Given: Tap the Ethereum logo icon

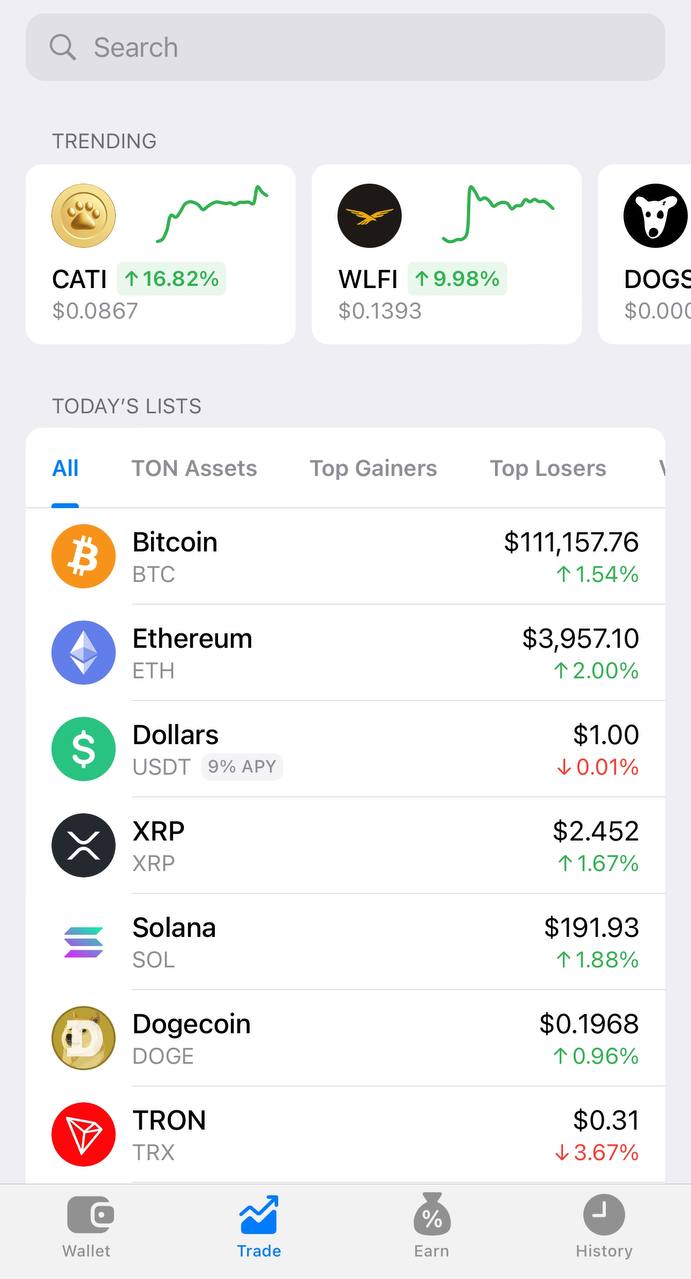Looking at the screenshot, I should 83,652.
